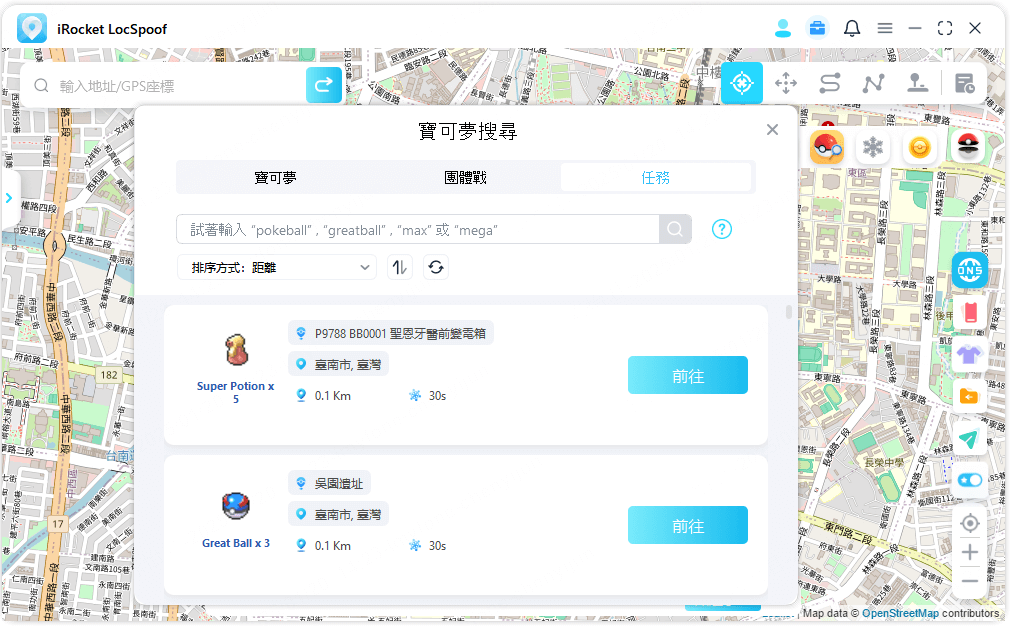Click the magnifier search button in dialog

[x=675, y=230]
